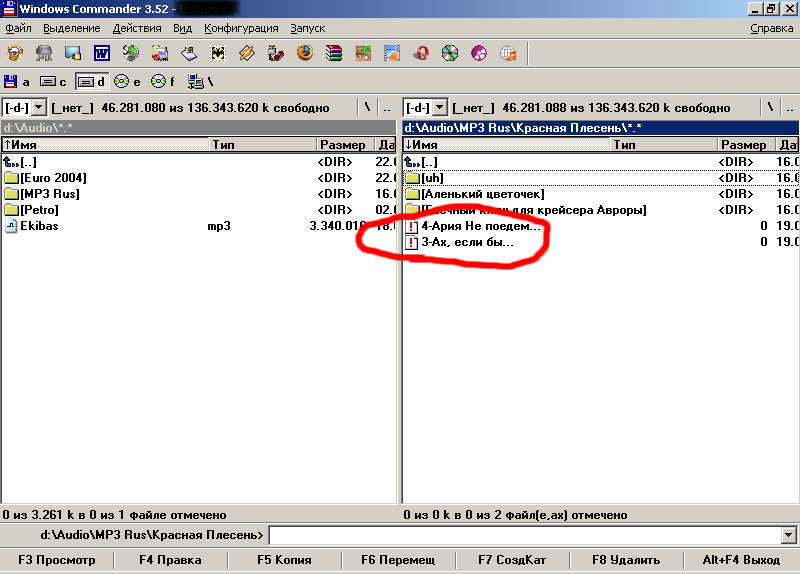The height and width of the screenshot is (574, 800).
Task: Select MP3 Rus folder in left panel
Action: click(x=199, y=194)
